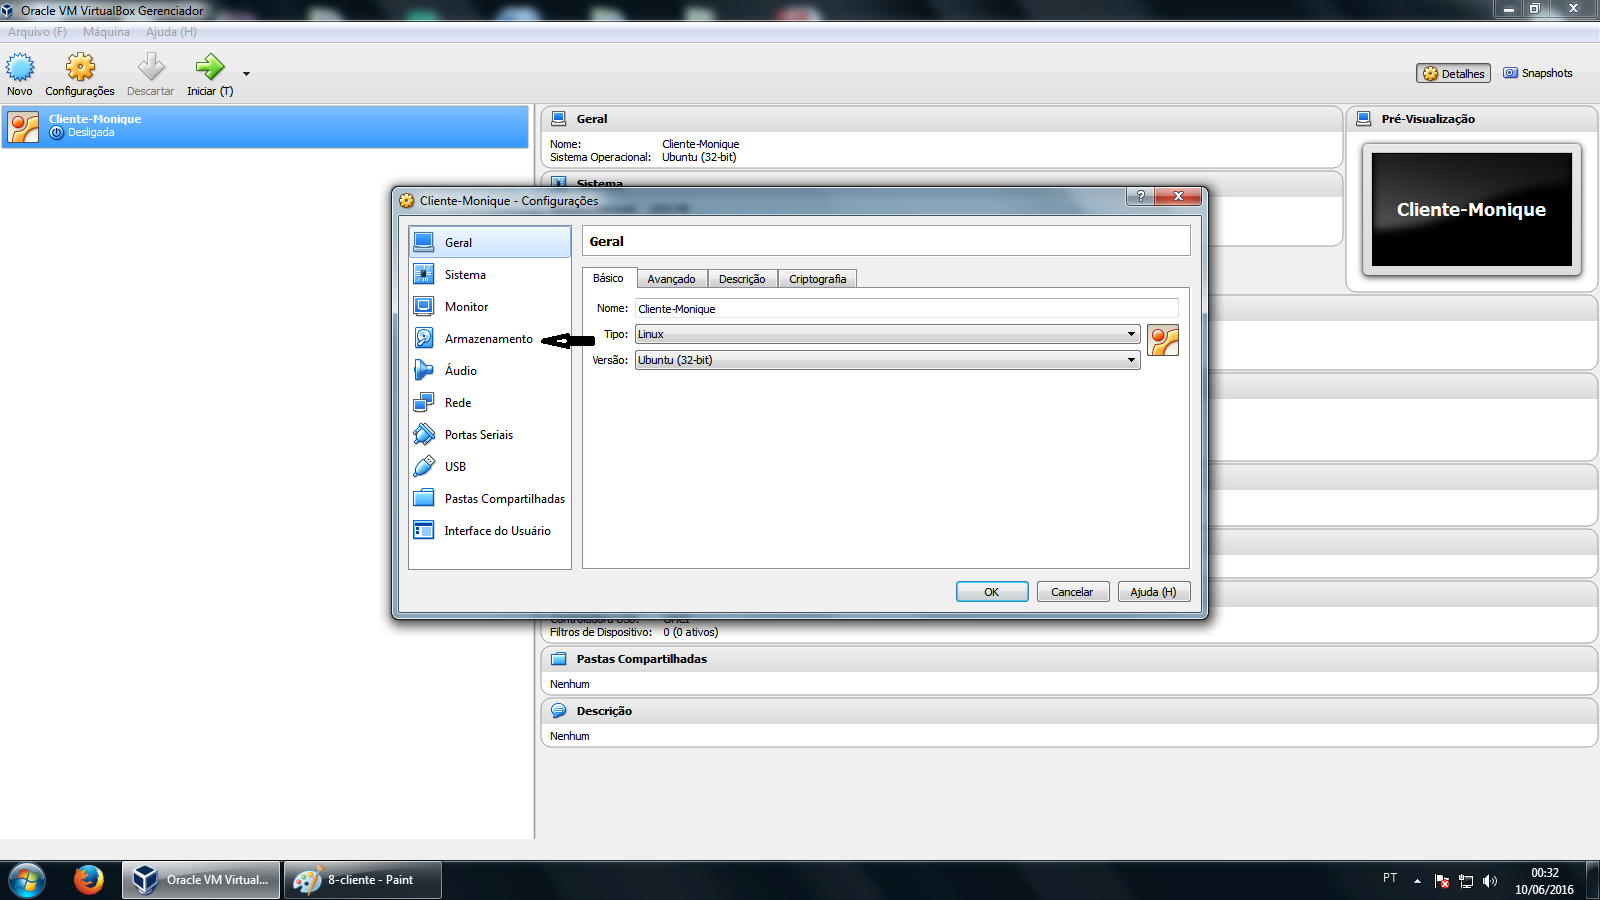Click the Armazenamento disk icon
The height and width of the screenshot is (900, 1600).
click(424, 338)
